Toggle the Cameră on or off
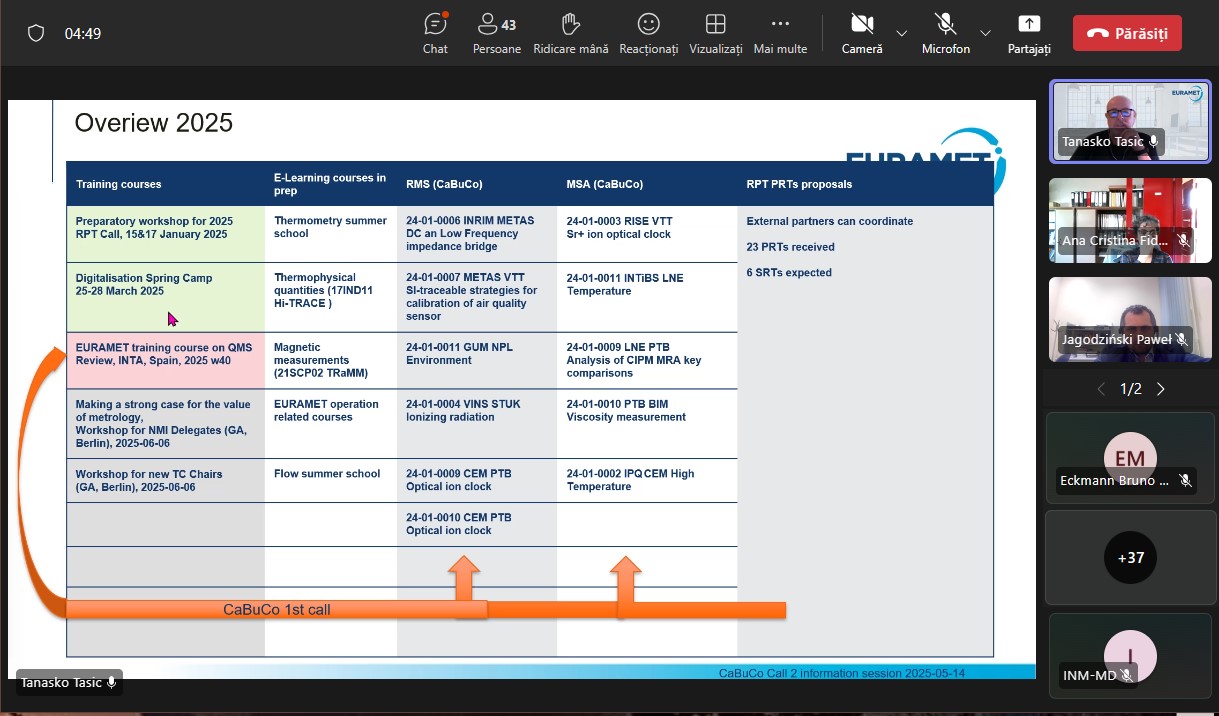The width and height of the screenshot is (1219, 716). pyautogui.click(x=861, y=32)
